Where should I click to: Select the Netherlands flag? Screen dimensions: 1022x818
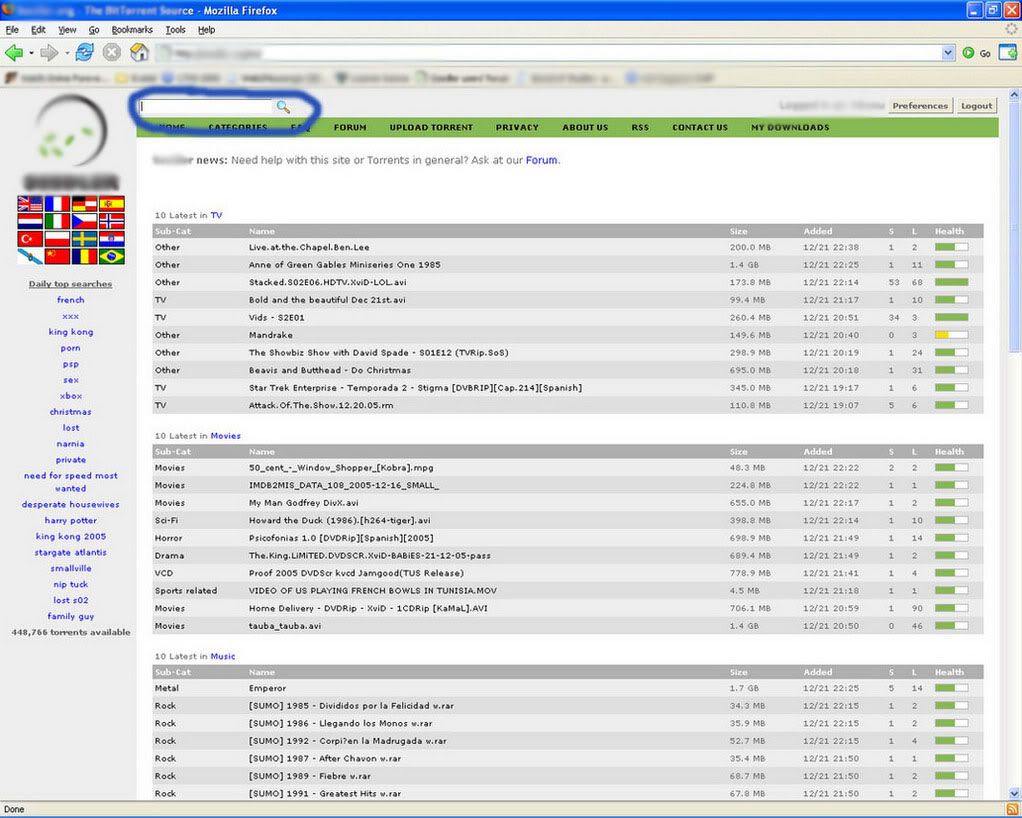point(30,222)
